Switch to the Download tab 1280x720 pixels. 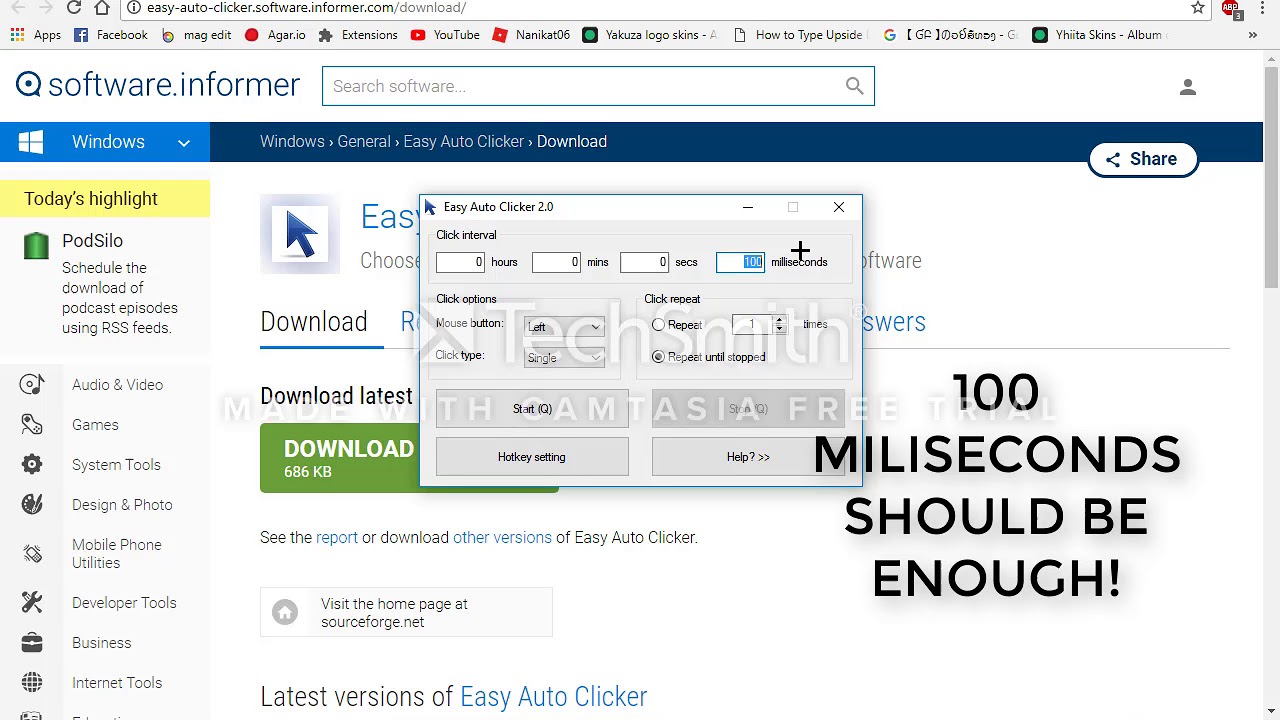pos(314,322)
